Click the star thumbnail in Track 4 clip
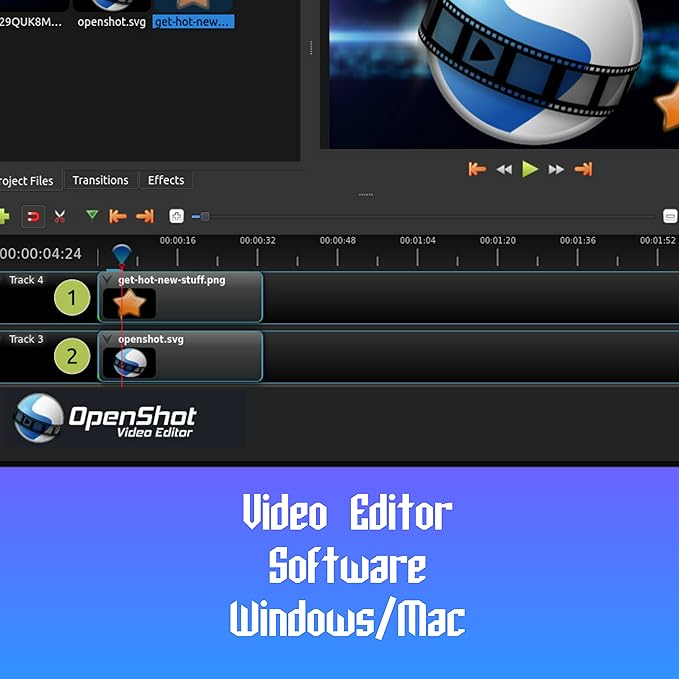The width and height of the screenshot is (679, 679). pos(129,304)
